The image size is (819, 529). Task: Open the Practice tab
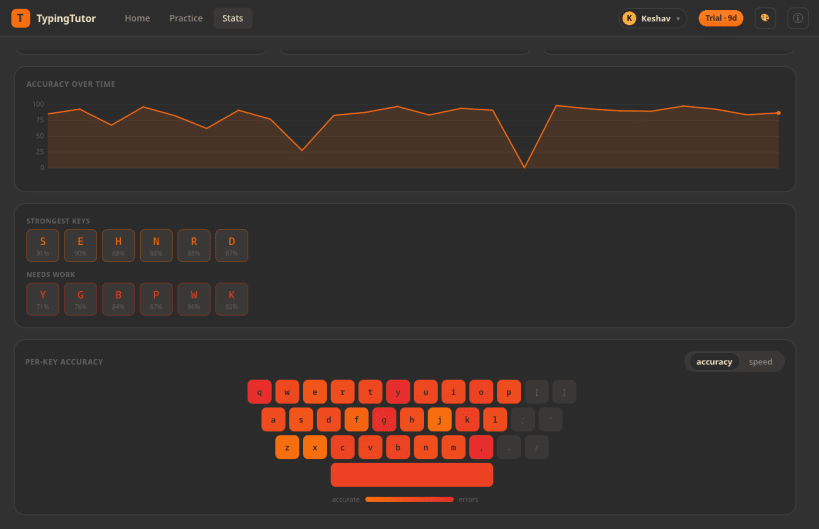pyautogui.click(x=186, y=18)
